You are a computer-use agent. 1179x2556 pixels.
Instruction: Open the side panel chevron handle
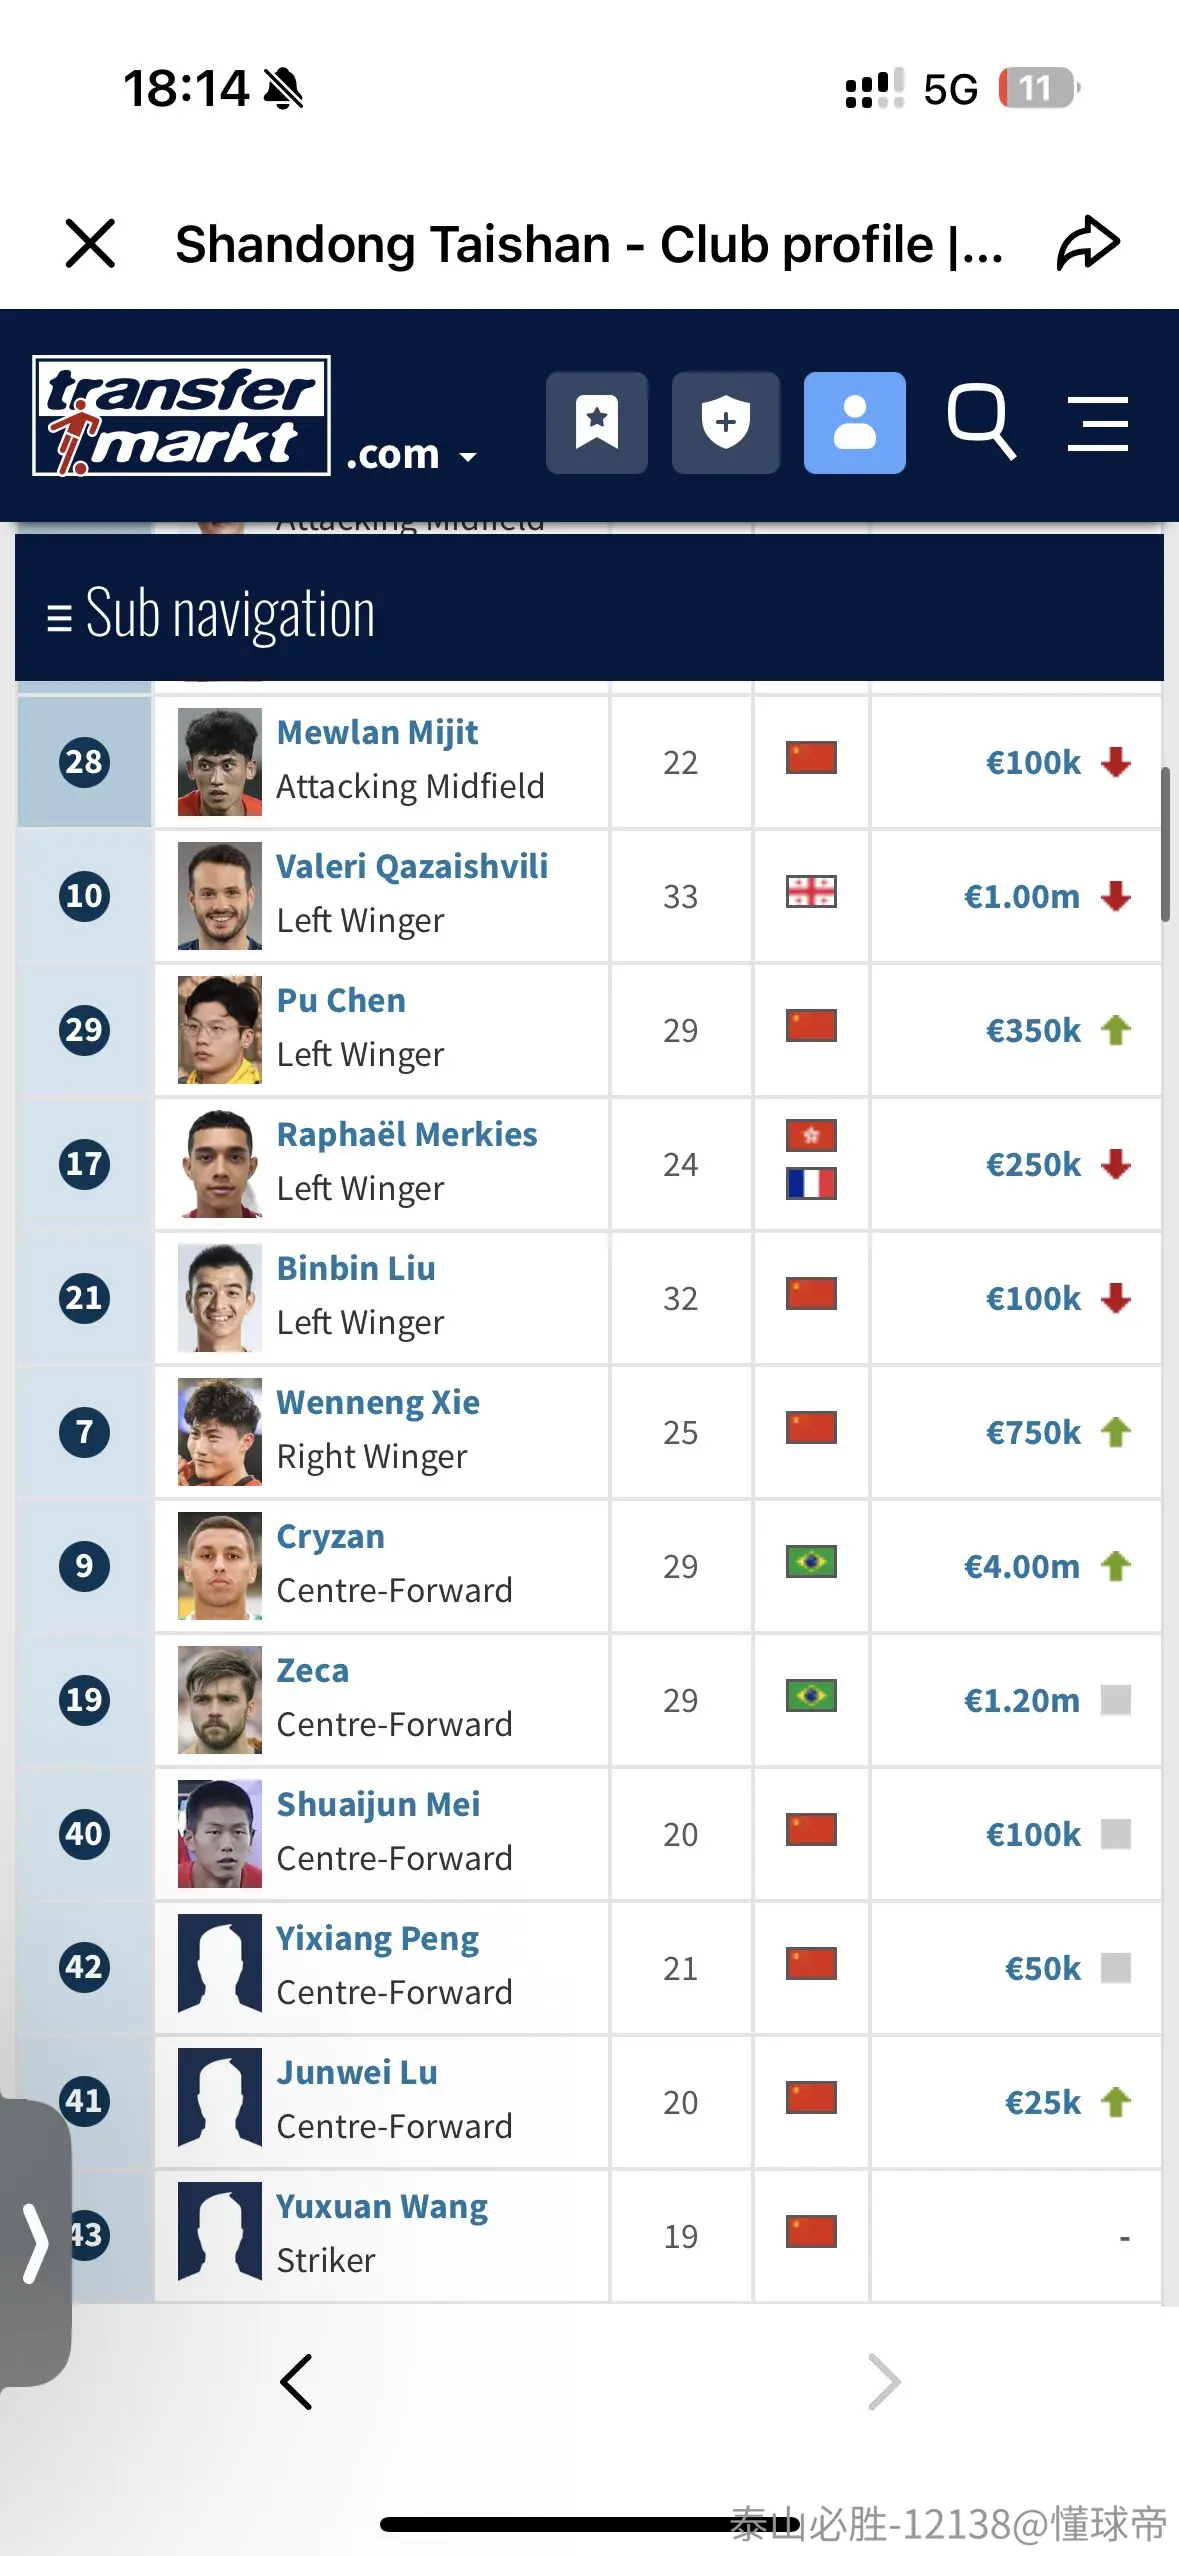click(36, 2243)
